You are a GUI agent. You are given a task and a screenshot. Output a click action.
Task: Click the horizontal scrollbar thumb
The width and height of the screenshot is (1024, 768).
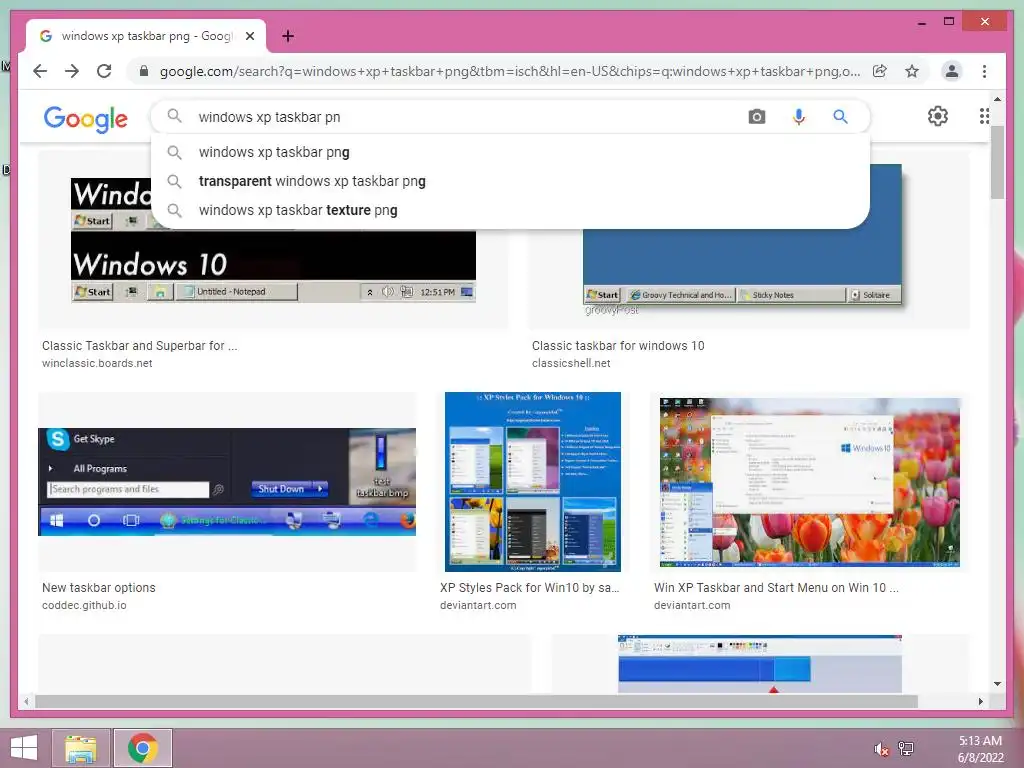tap(476, 701)
